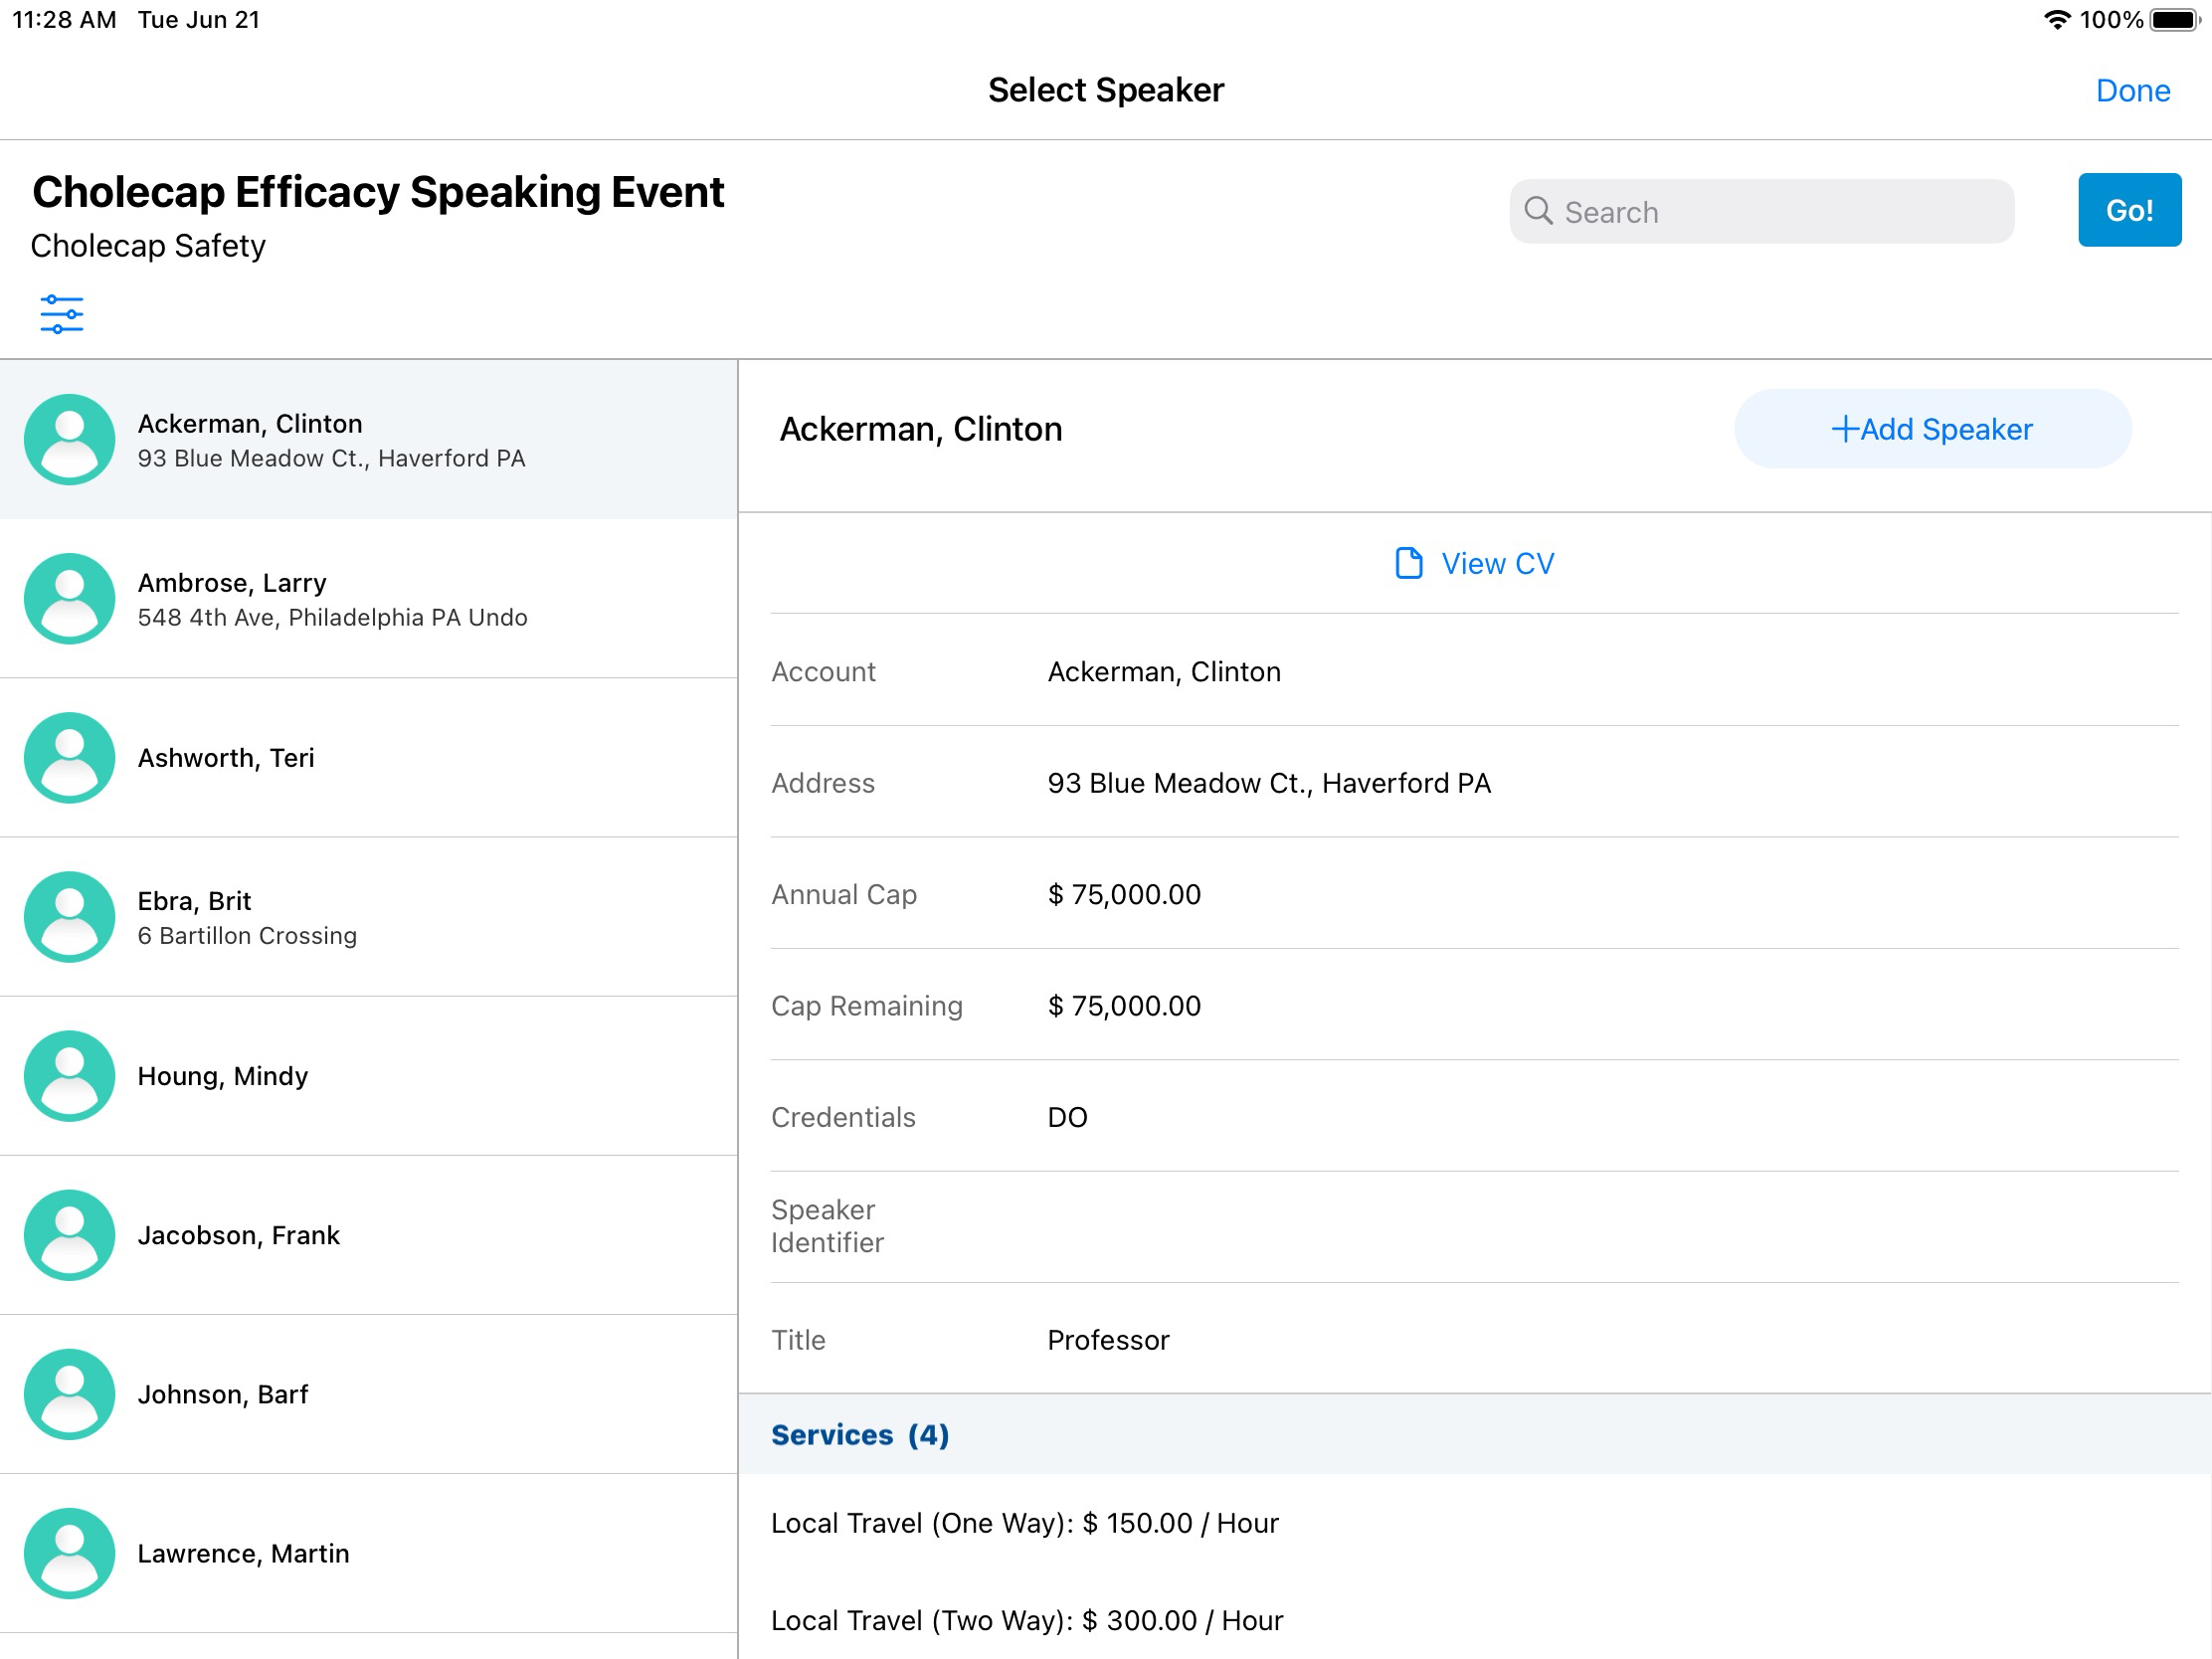
Task: Select Johnson, Barf in speaker list
Action: [222, 1394]
